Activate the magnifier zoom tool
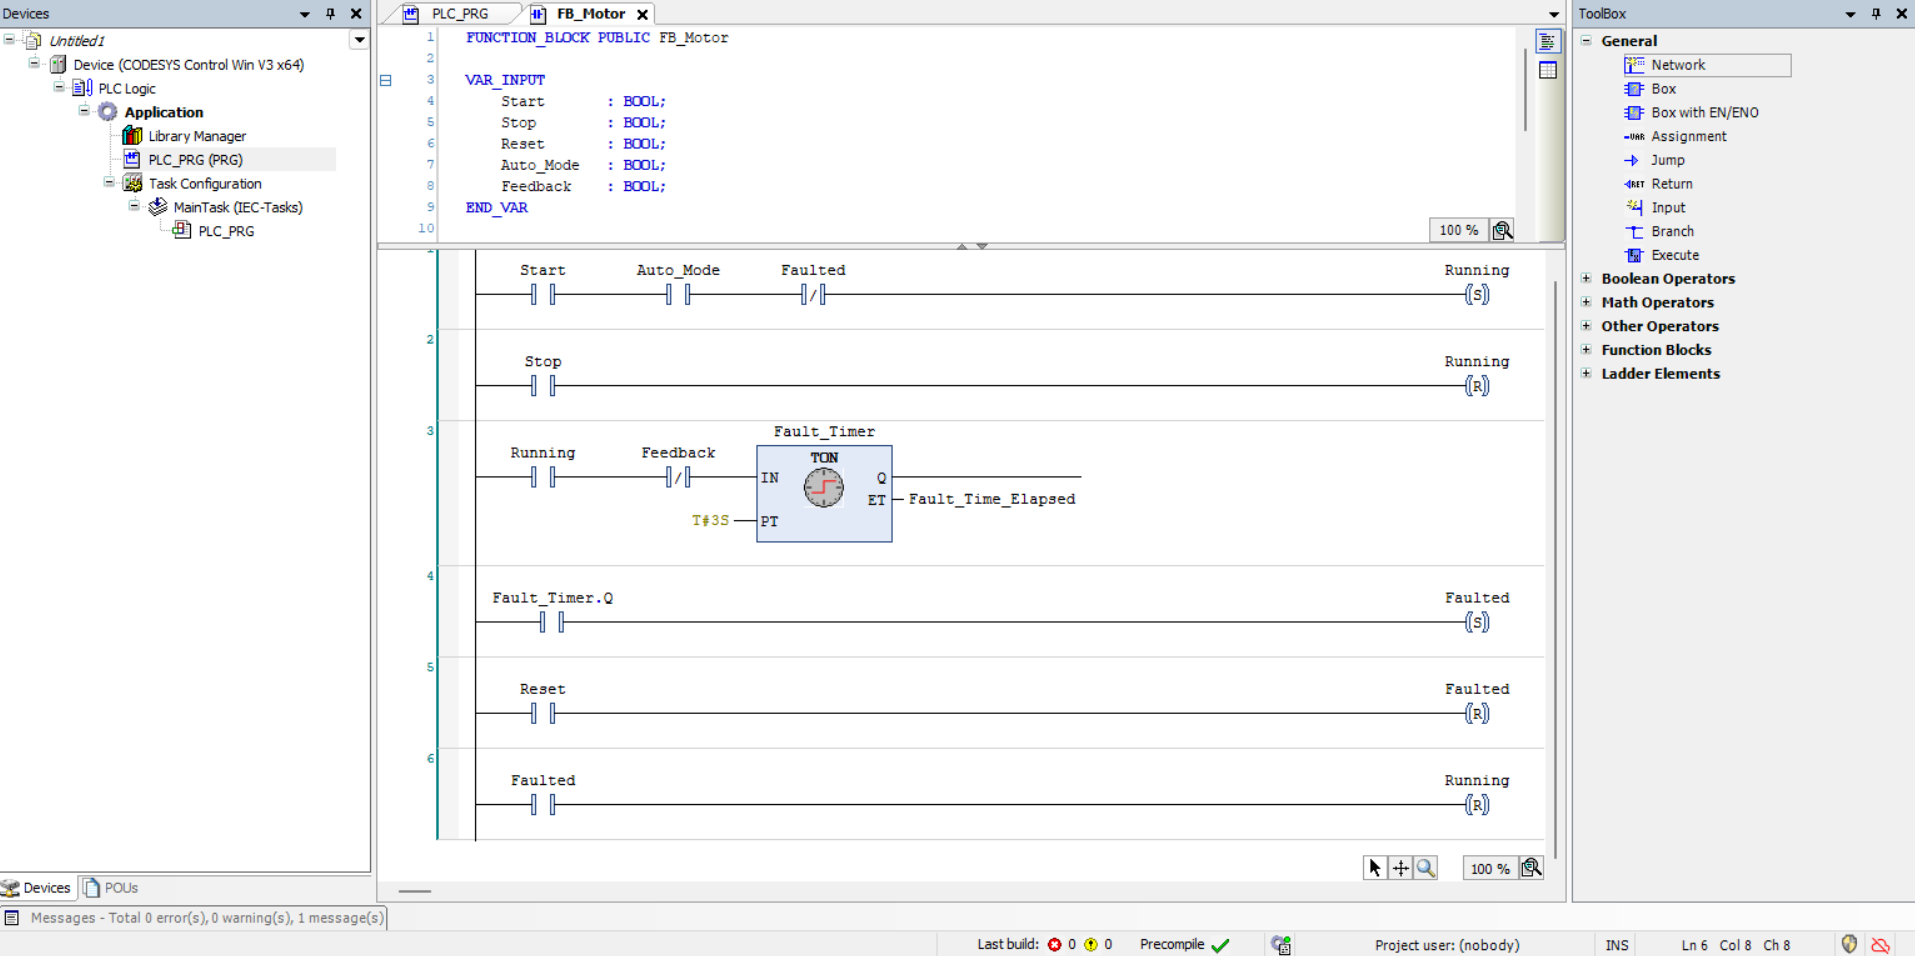1915x956 pixels. coord(1426,868)
